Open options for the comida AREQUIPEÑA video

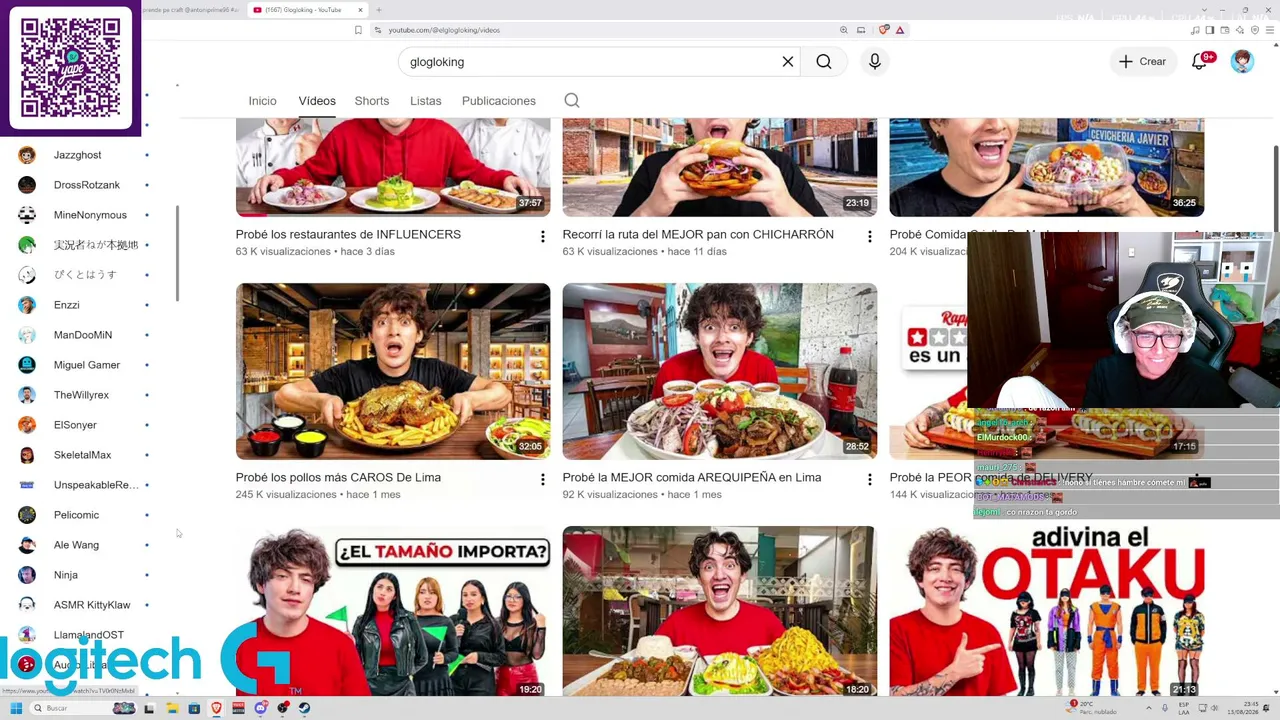[870, 480]
